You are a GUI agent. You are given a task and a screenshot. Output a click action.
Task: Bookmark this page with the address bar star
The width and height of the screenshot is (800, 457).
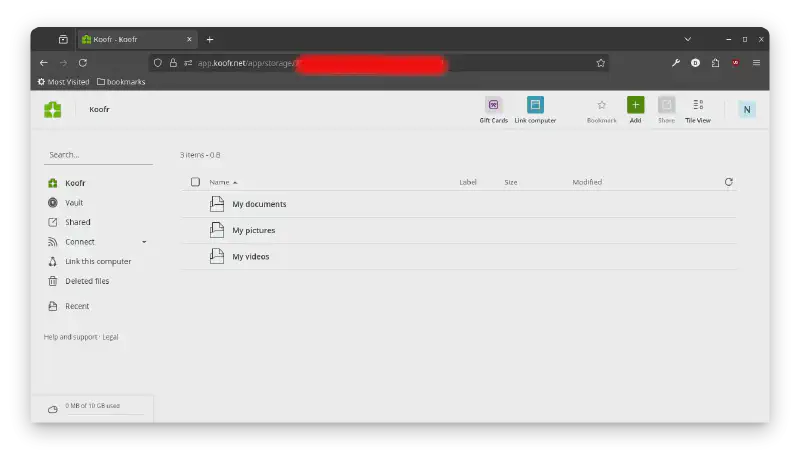601,62
